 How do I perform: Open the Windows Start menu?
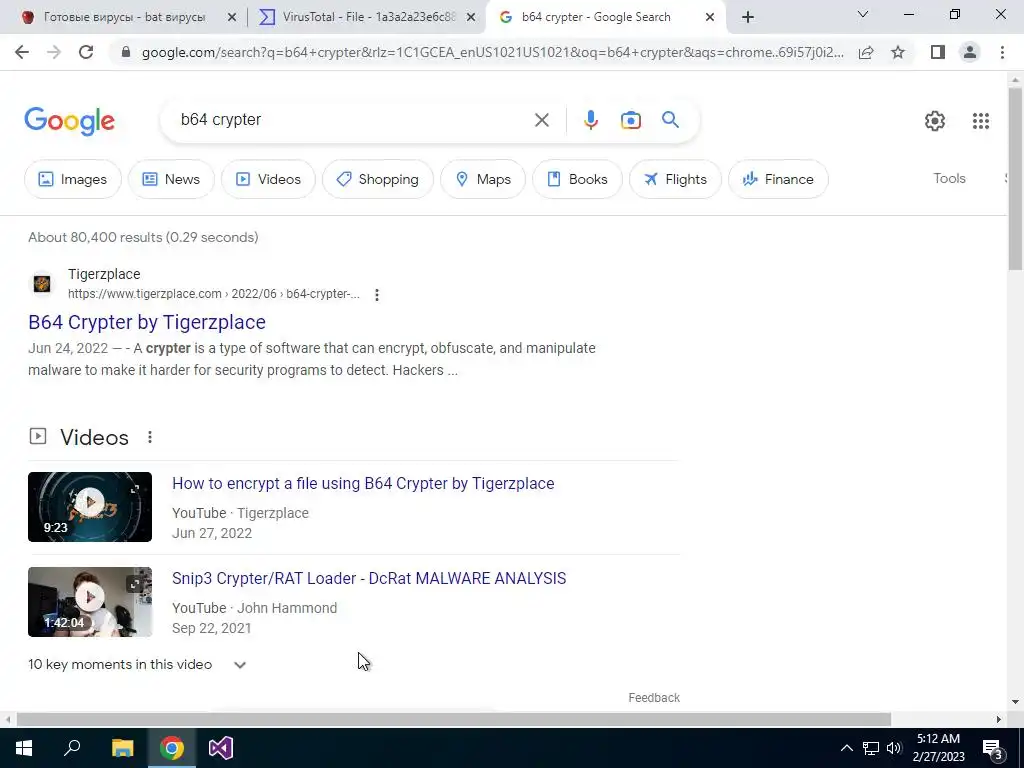pos(24,748)
